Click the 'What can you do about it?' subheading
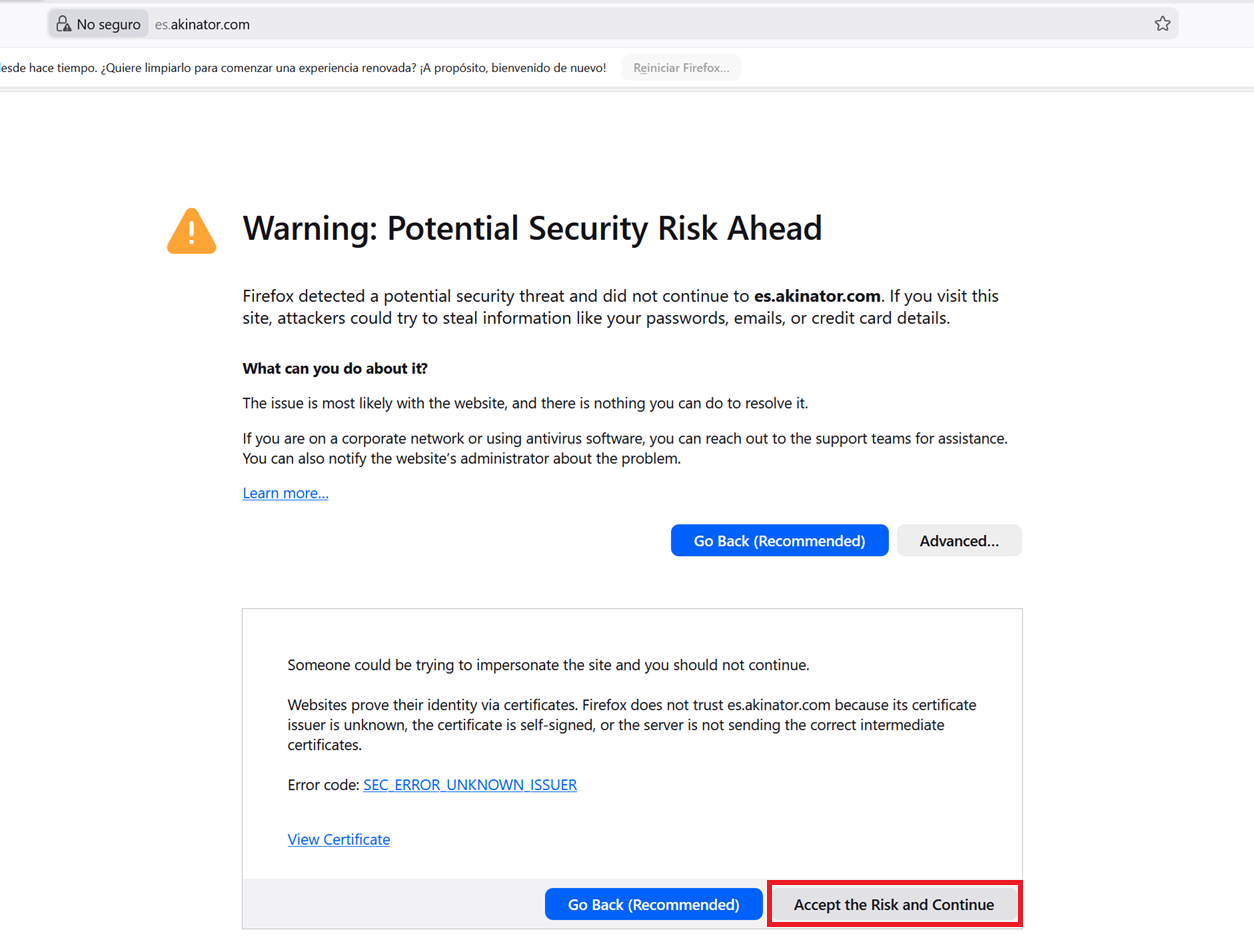The width and height of the screenshot is (1254, 942). 335,369
